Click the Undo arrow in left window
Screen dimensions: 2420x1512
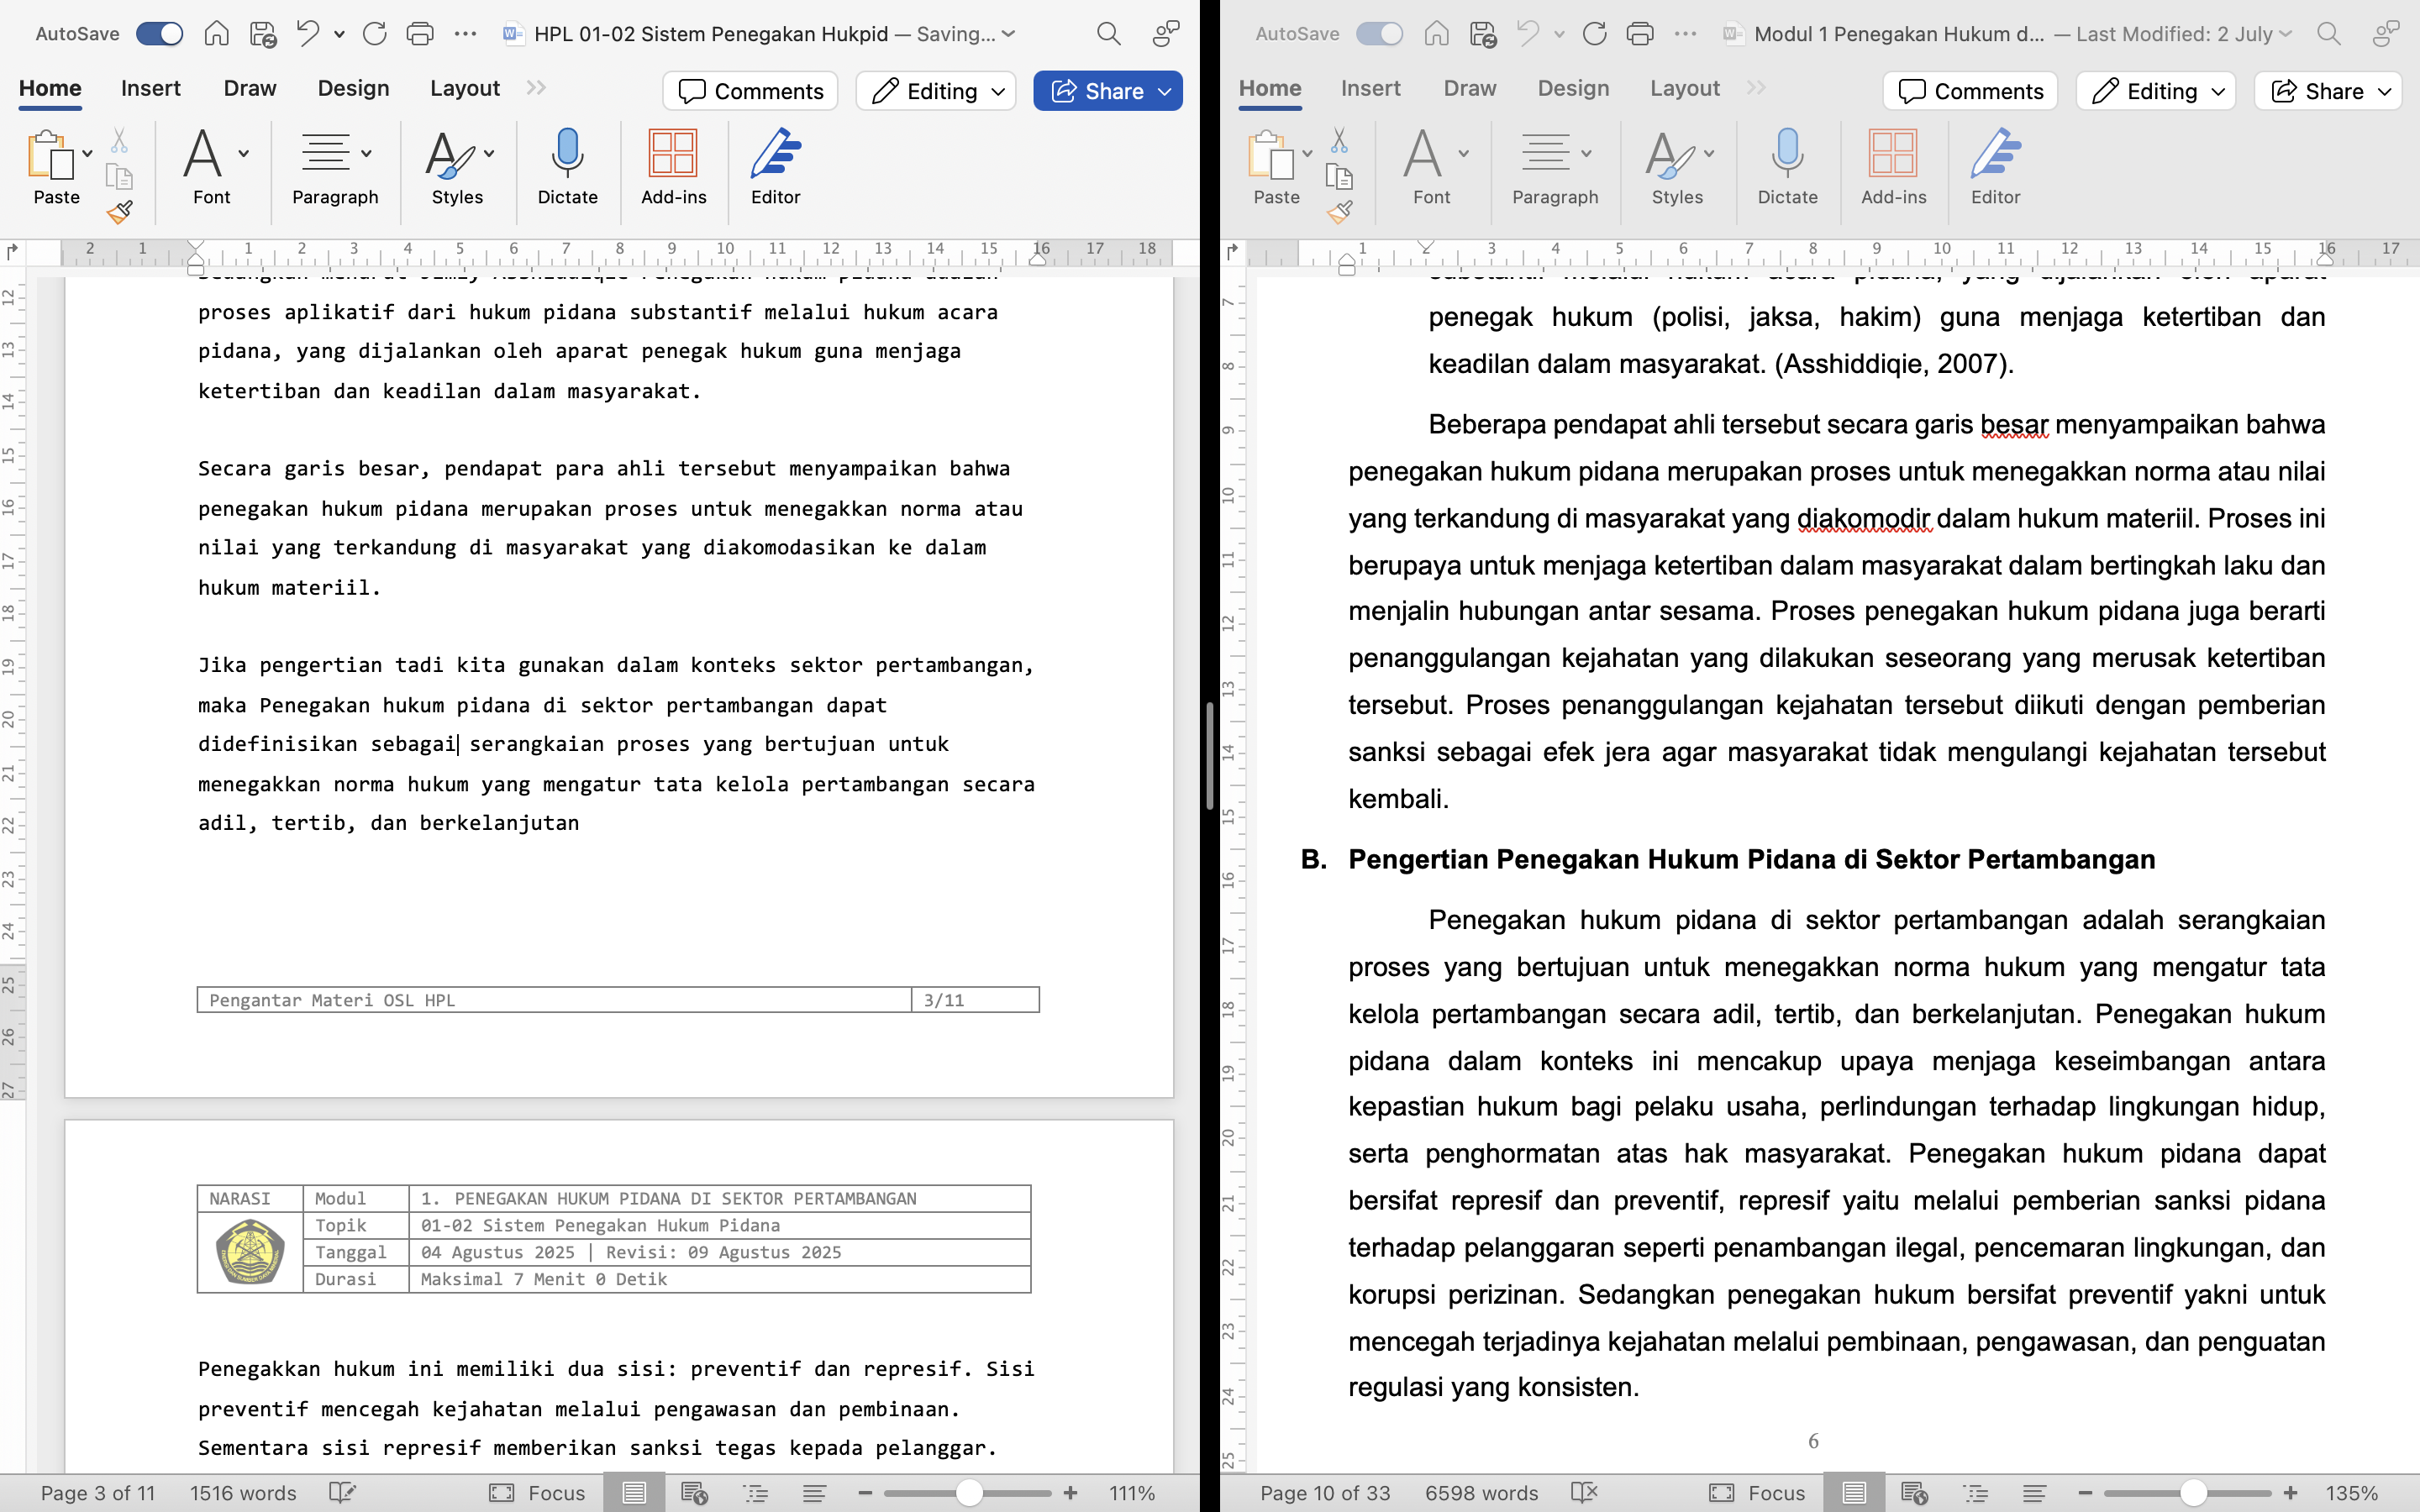click(x=308, y=34)
